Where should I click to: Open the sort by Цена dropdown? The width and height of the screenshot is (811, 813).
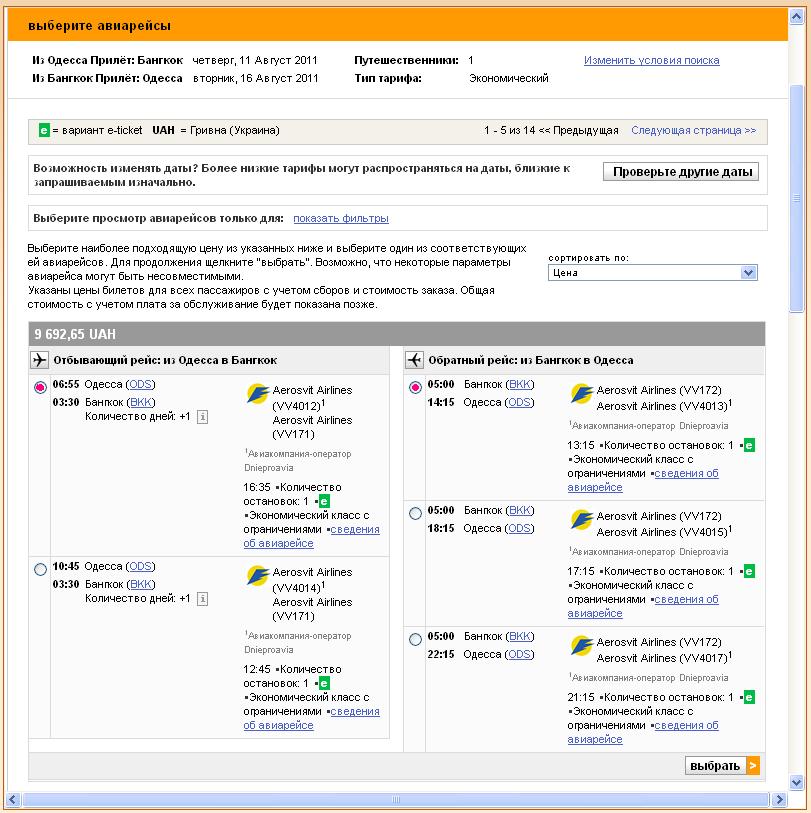[652, 272]
